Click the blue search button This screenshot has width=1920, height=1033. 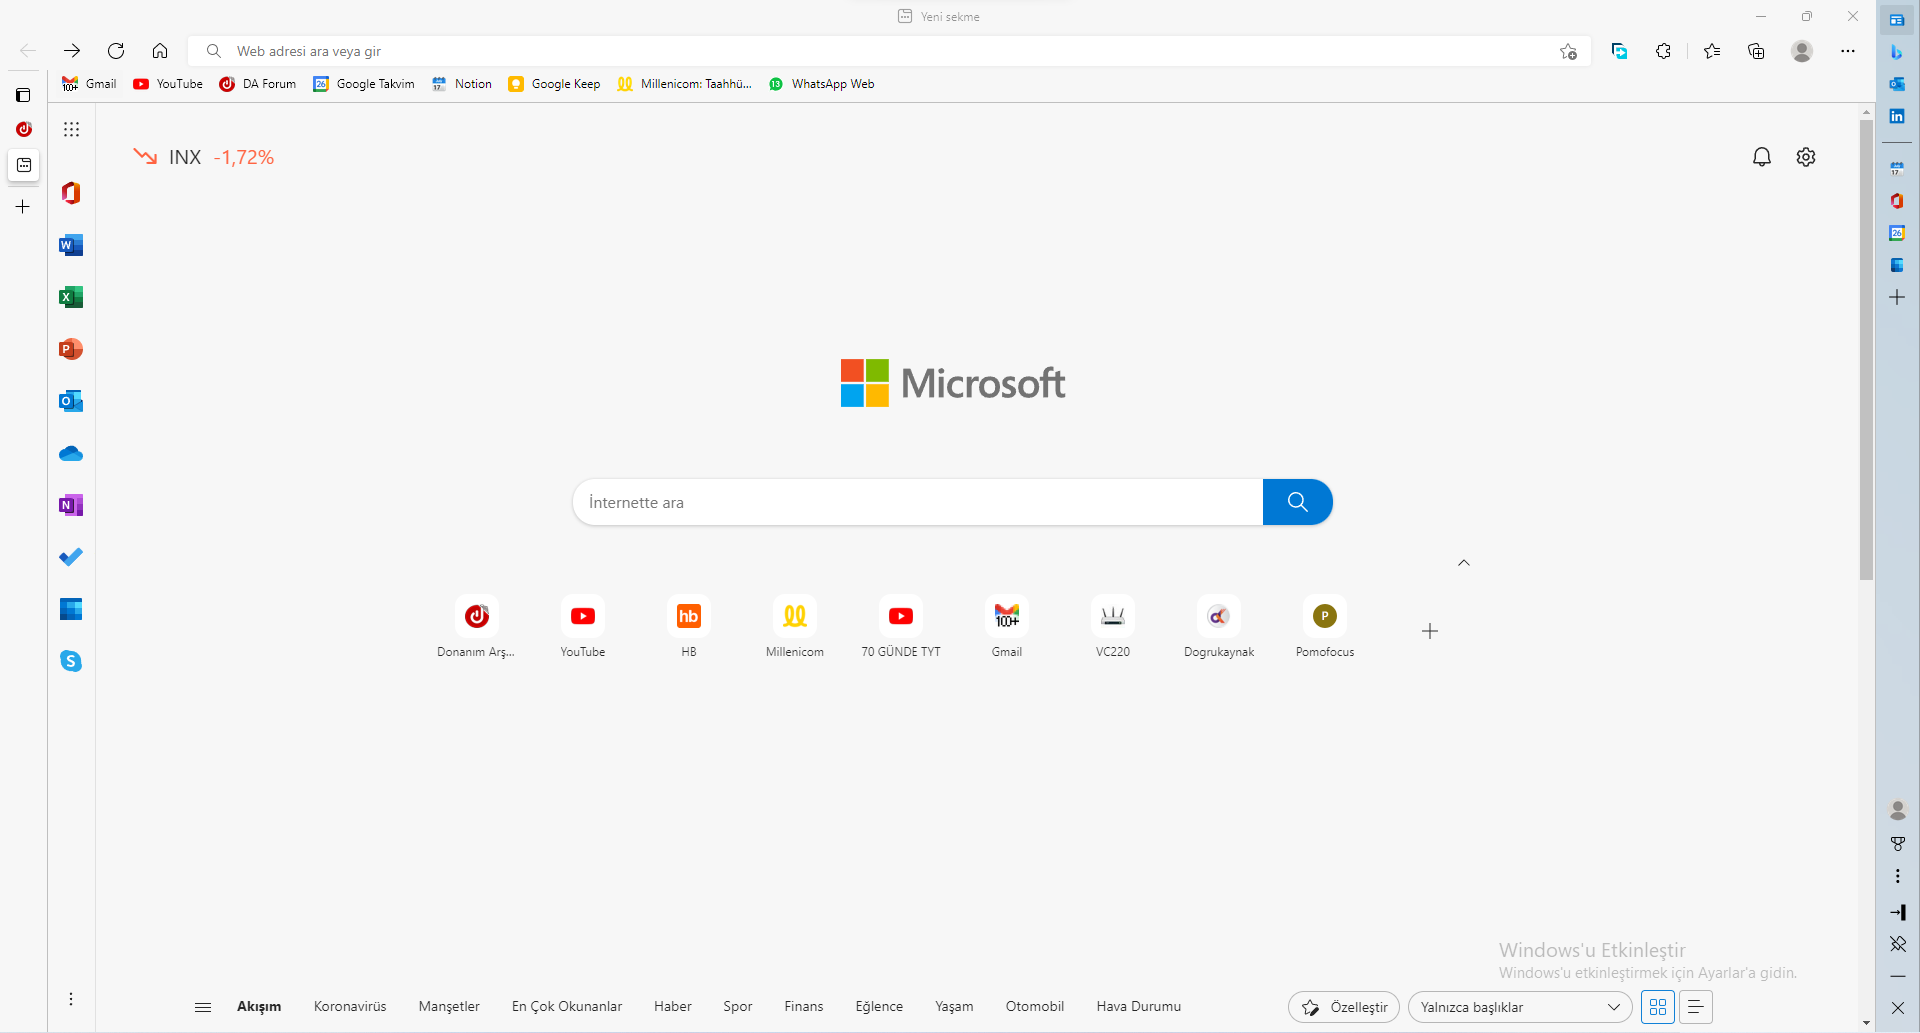tap(1298, 502)
